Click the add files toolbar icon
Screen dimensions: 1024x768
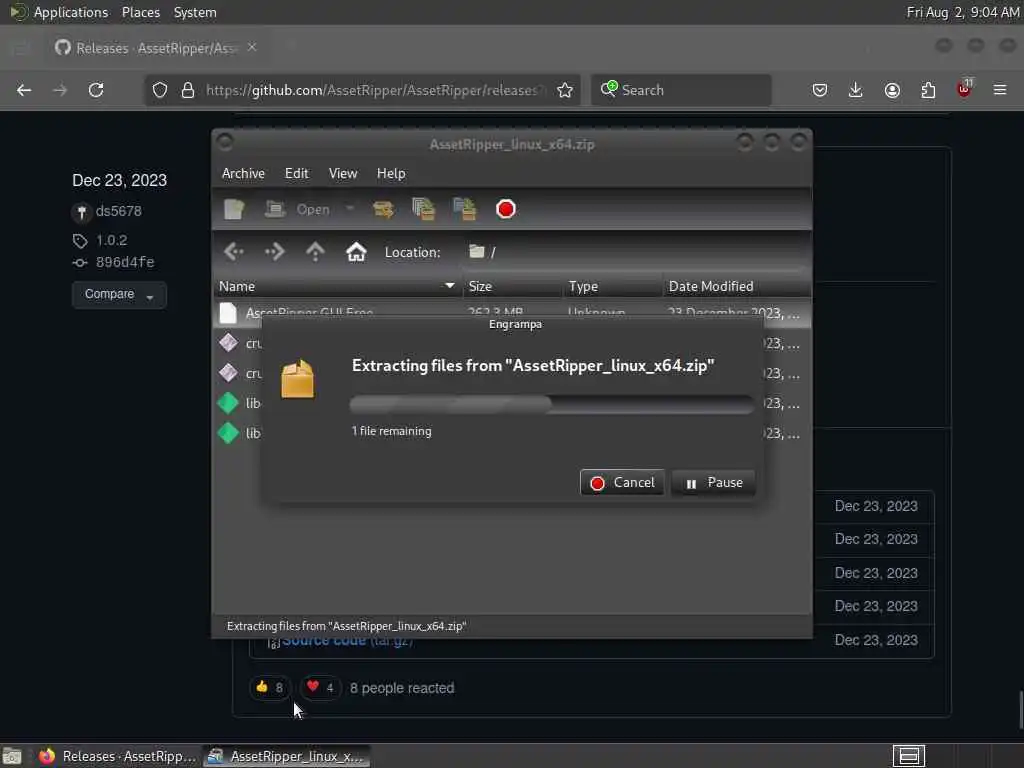pyautogui.click(x=423, y=209)
